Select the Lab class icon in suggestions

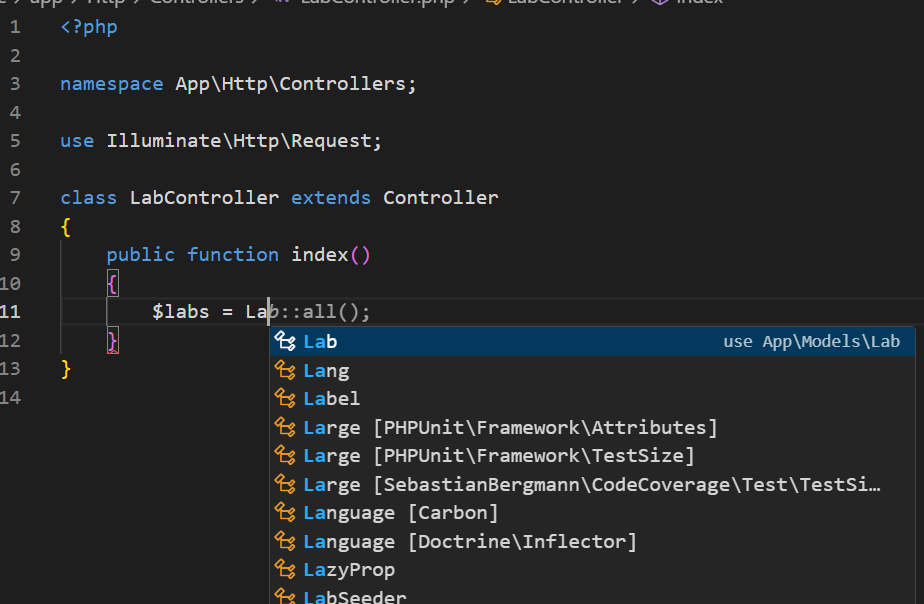pyautogui.click(x=285, y=341)
